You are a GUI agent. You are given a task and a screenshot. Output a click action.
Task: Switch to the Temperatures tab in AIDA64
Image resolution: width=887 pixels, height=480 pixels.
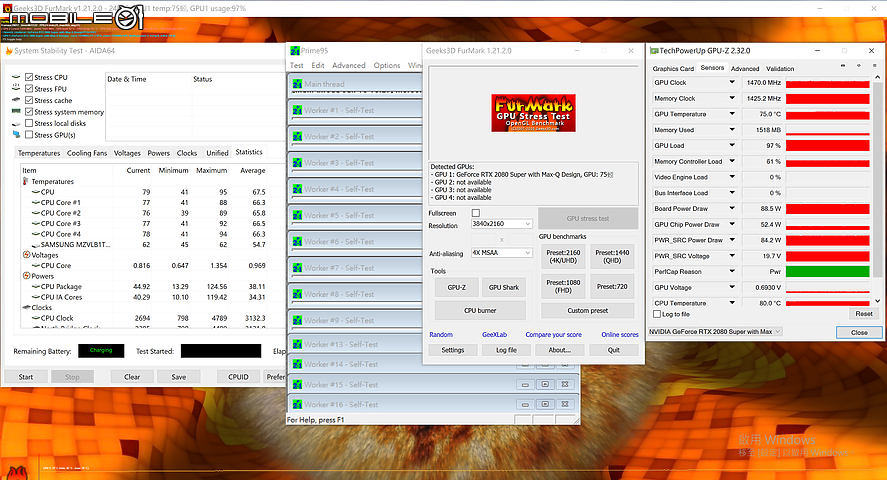38,153
